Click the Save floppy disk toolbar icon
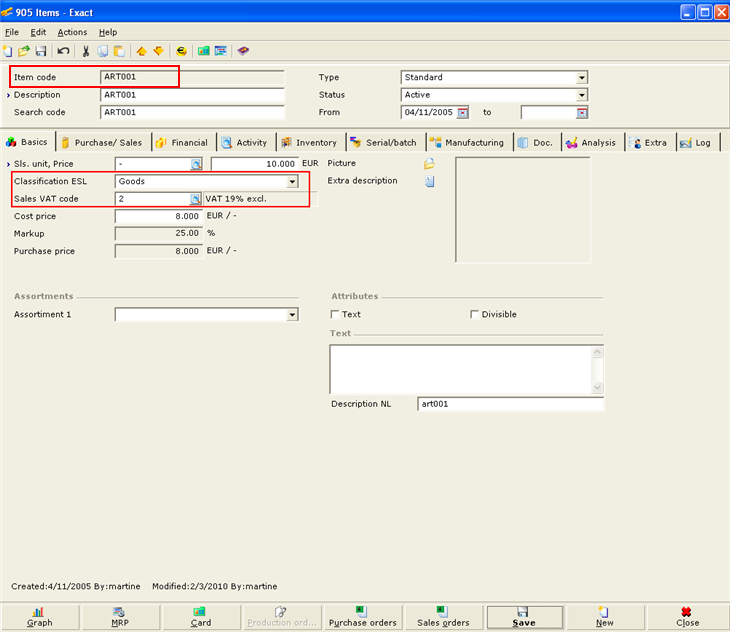 pos(41,51)
